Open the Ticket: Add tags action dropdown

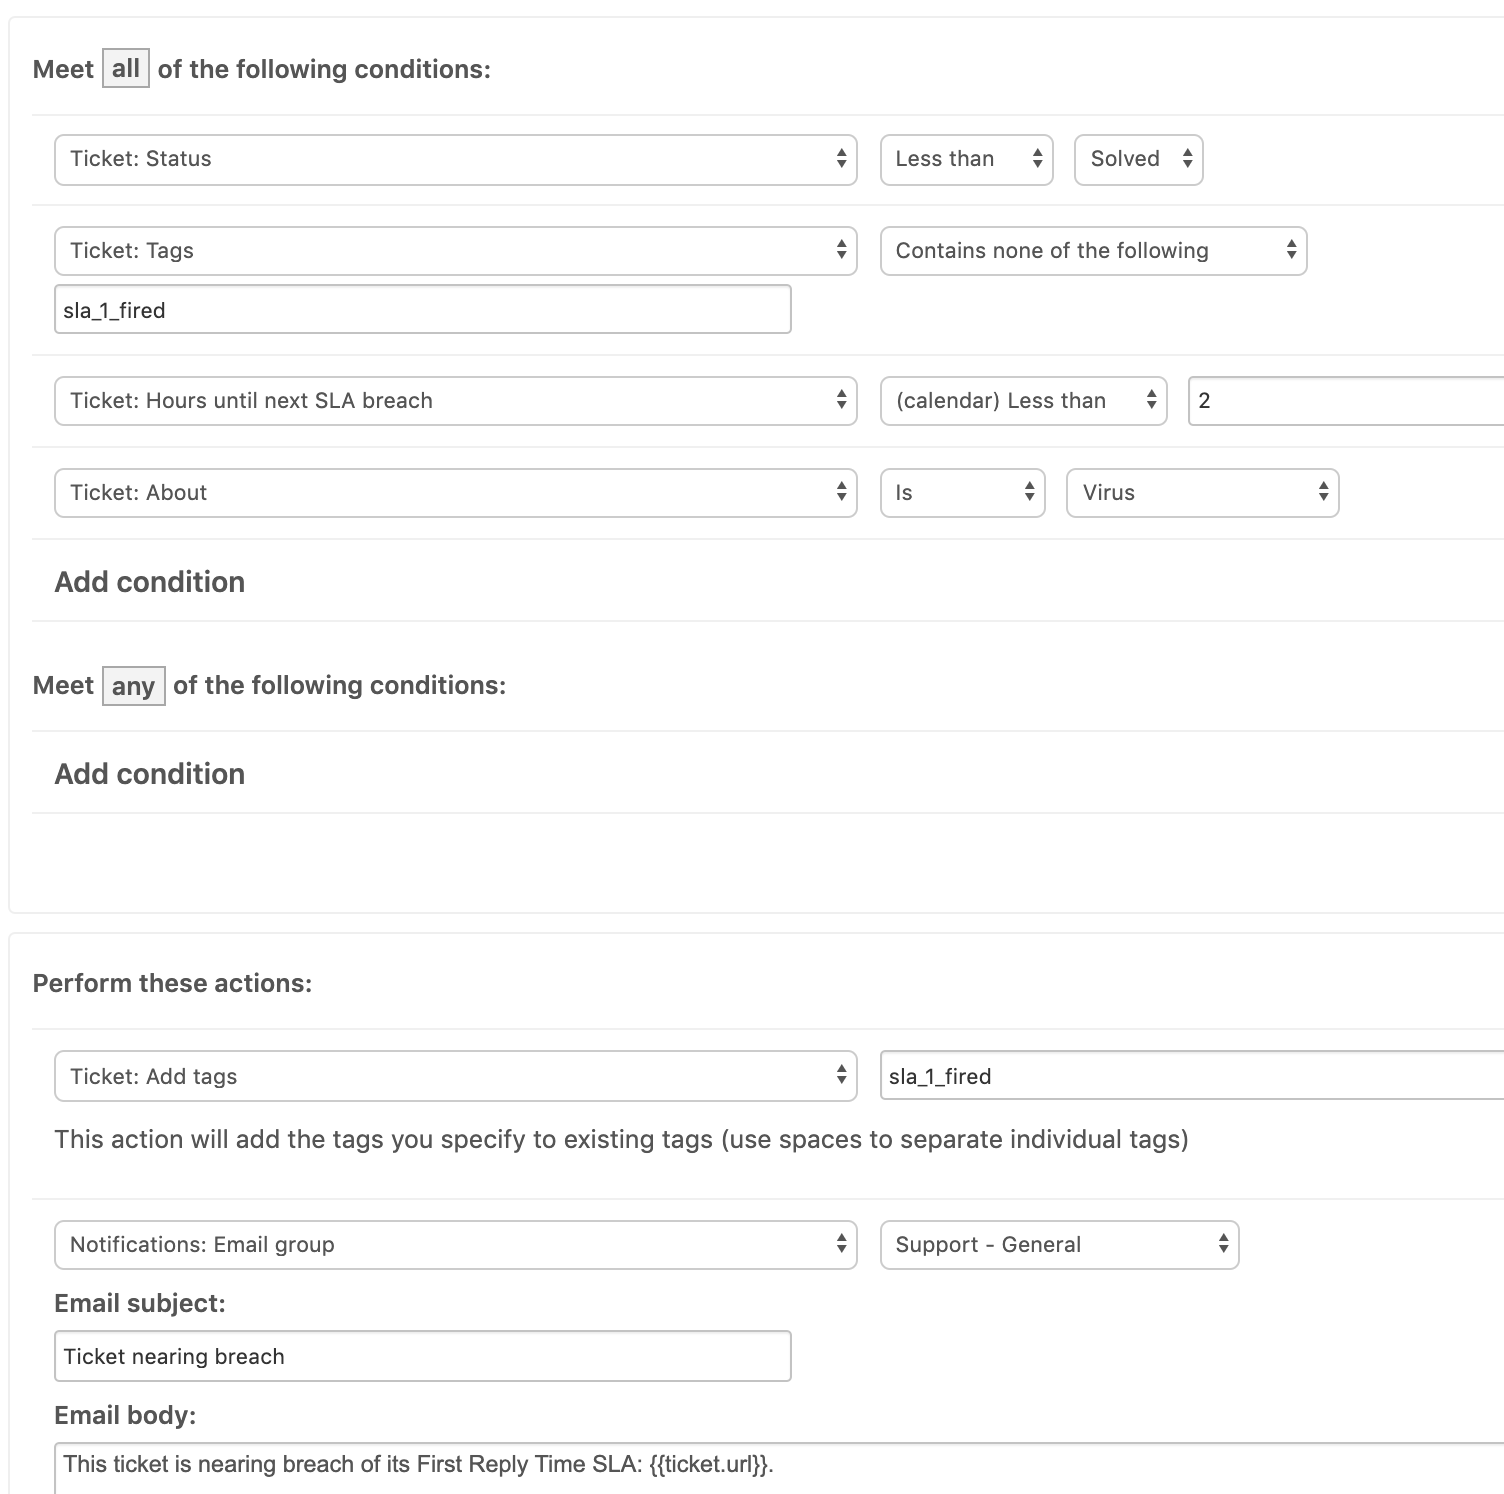(455, 1076)
